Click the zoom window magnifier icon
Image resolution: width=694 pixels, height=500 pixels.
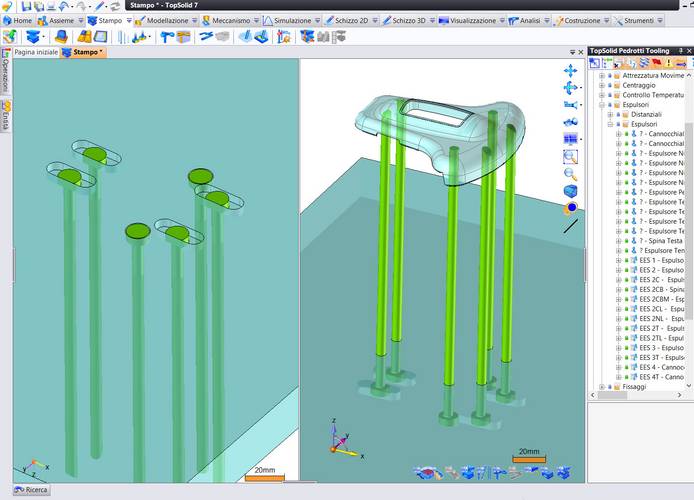click(x=570, y=156)
